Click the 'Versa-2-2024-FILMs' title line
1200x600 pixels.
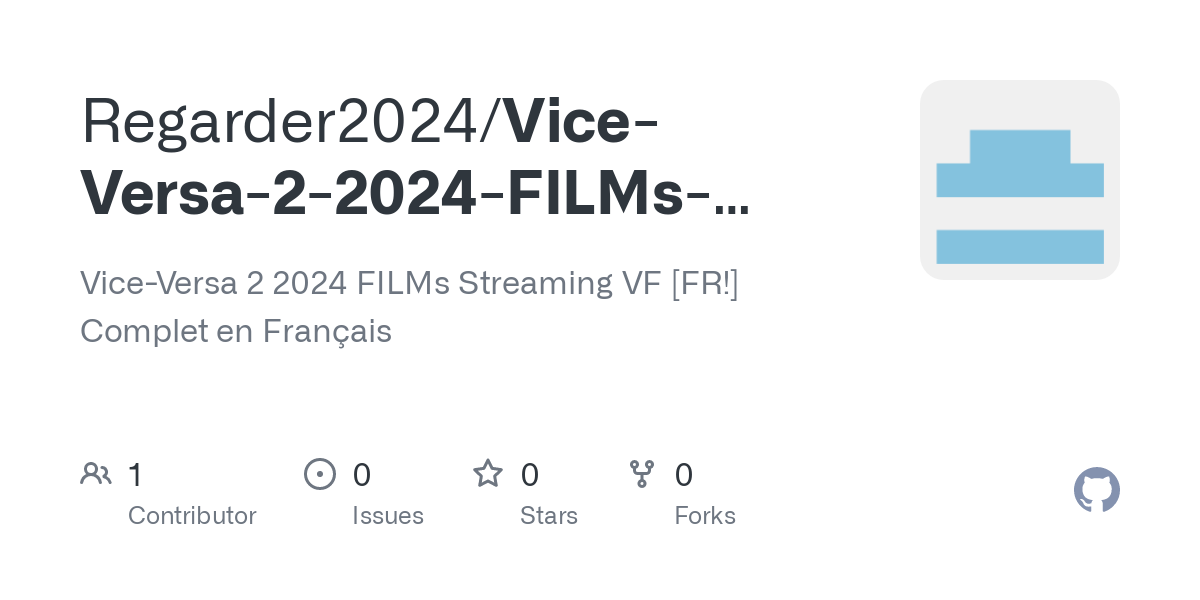[x=381, y=194]
